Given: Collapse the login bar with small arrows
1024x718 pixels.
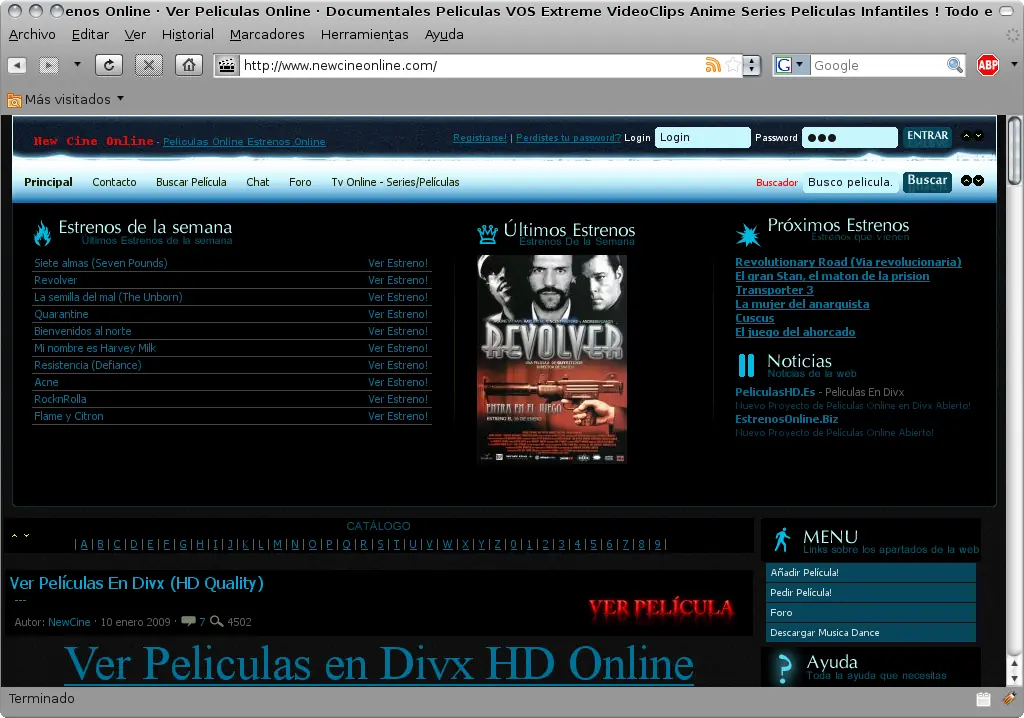Looking at the screenshot, I should pos(972,136).
